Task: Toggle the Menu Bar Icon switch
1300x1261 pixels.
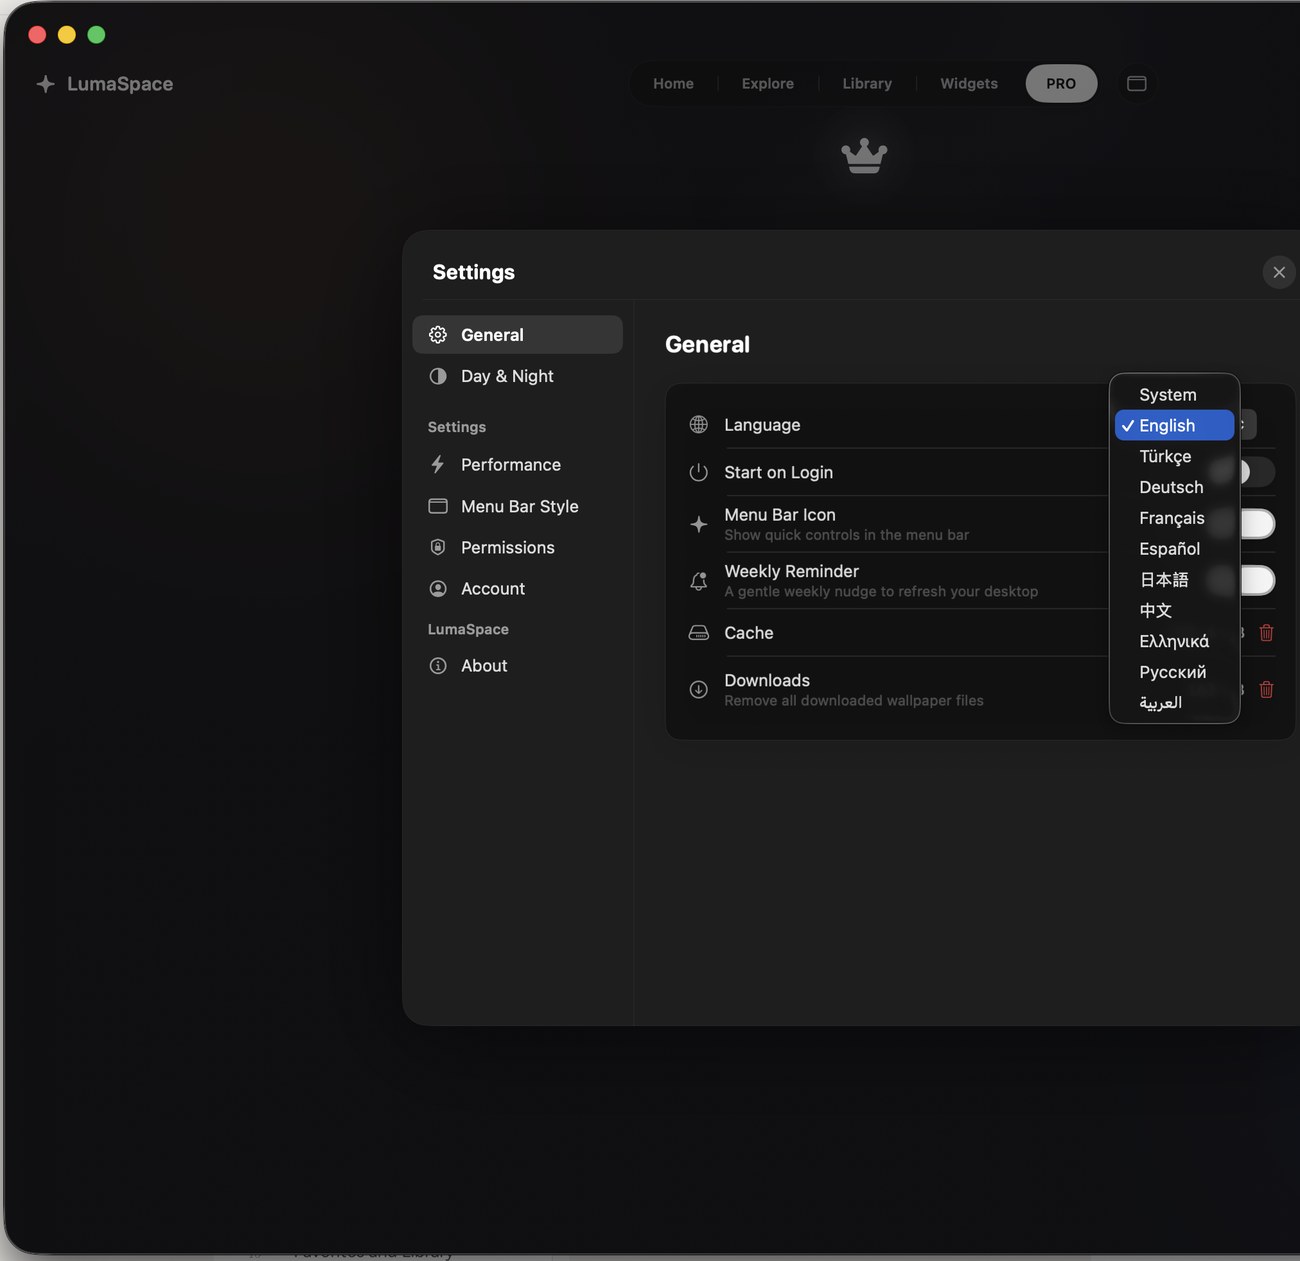Action: [1256, 523]
